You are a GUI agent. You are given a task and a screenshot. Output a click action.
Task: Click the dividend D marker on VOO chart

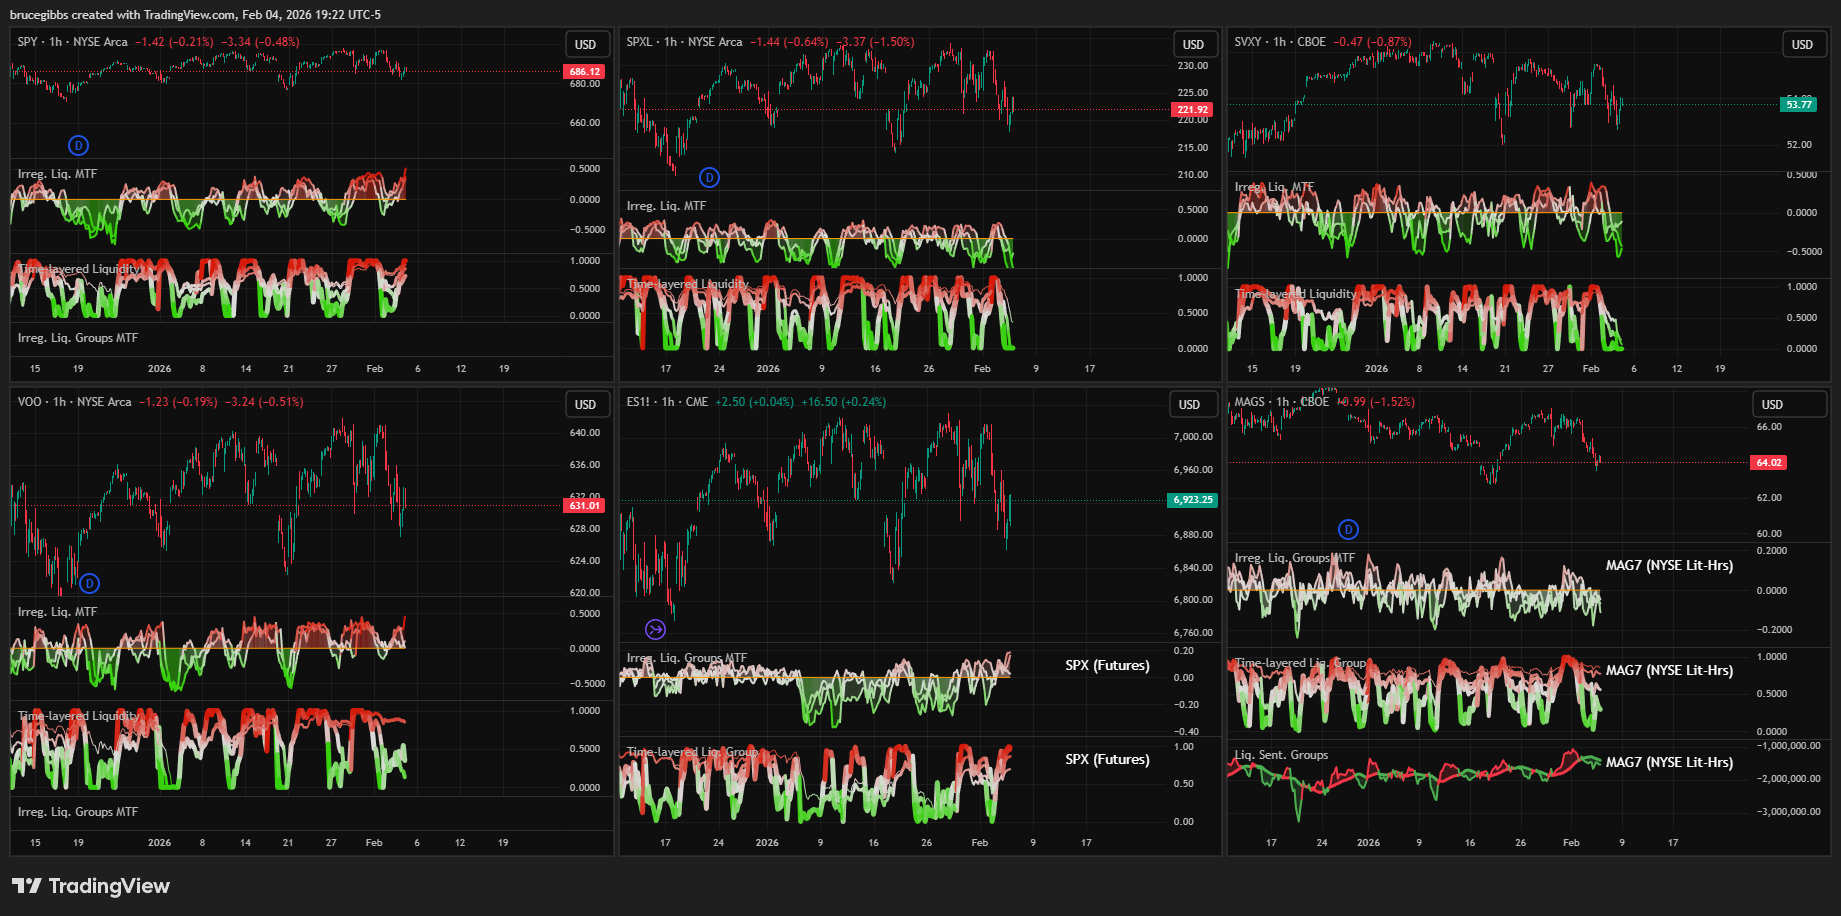(x=89, y=584)
